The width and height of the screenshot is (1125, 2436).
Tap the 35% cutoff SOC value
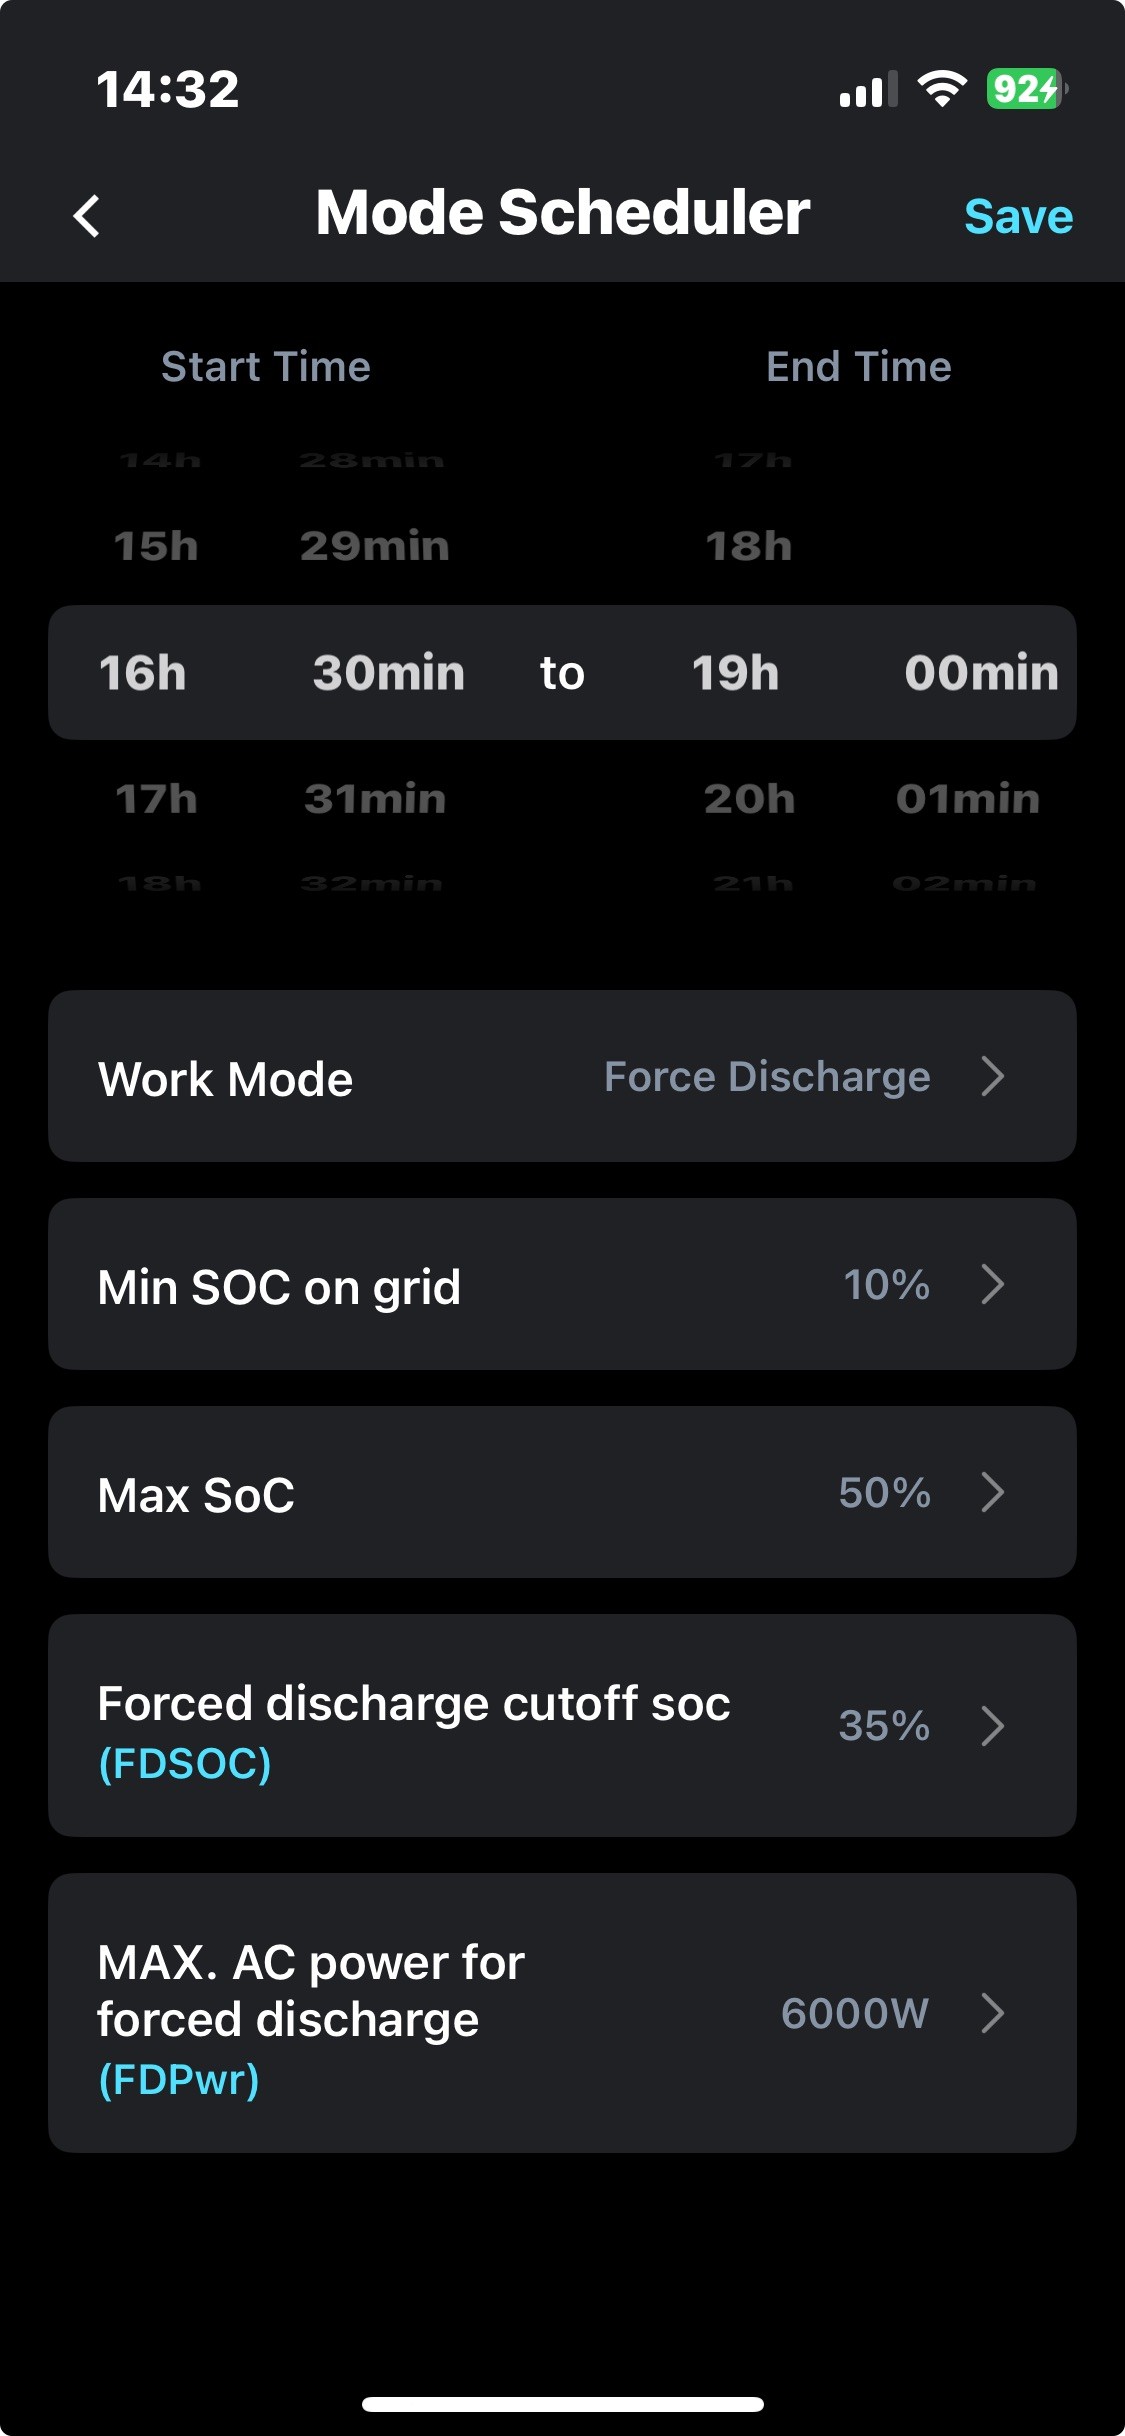[x=884, y=1726]
